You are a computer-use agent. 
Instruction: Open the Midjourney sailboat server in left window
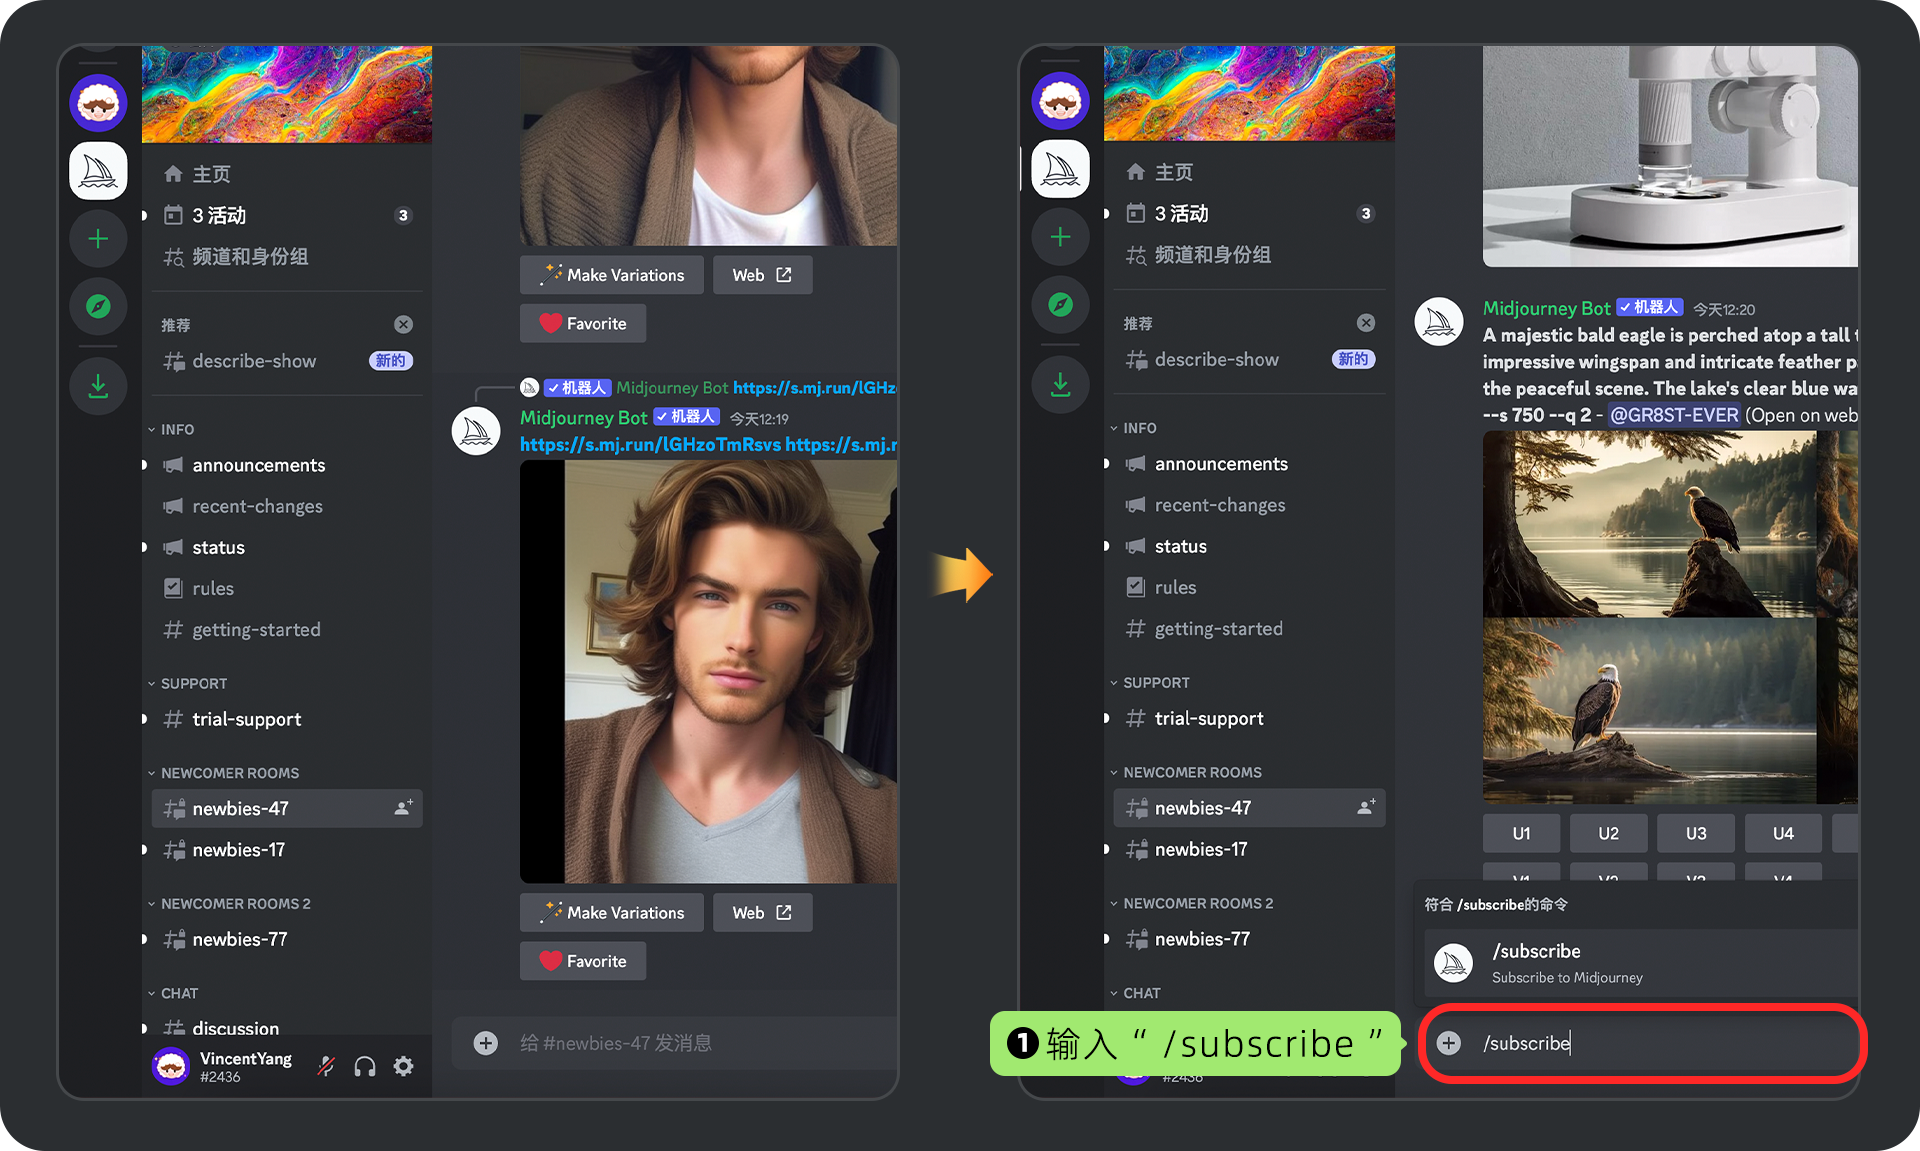[98, 171]
